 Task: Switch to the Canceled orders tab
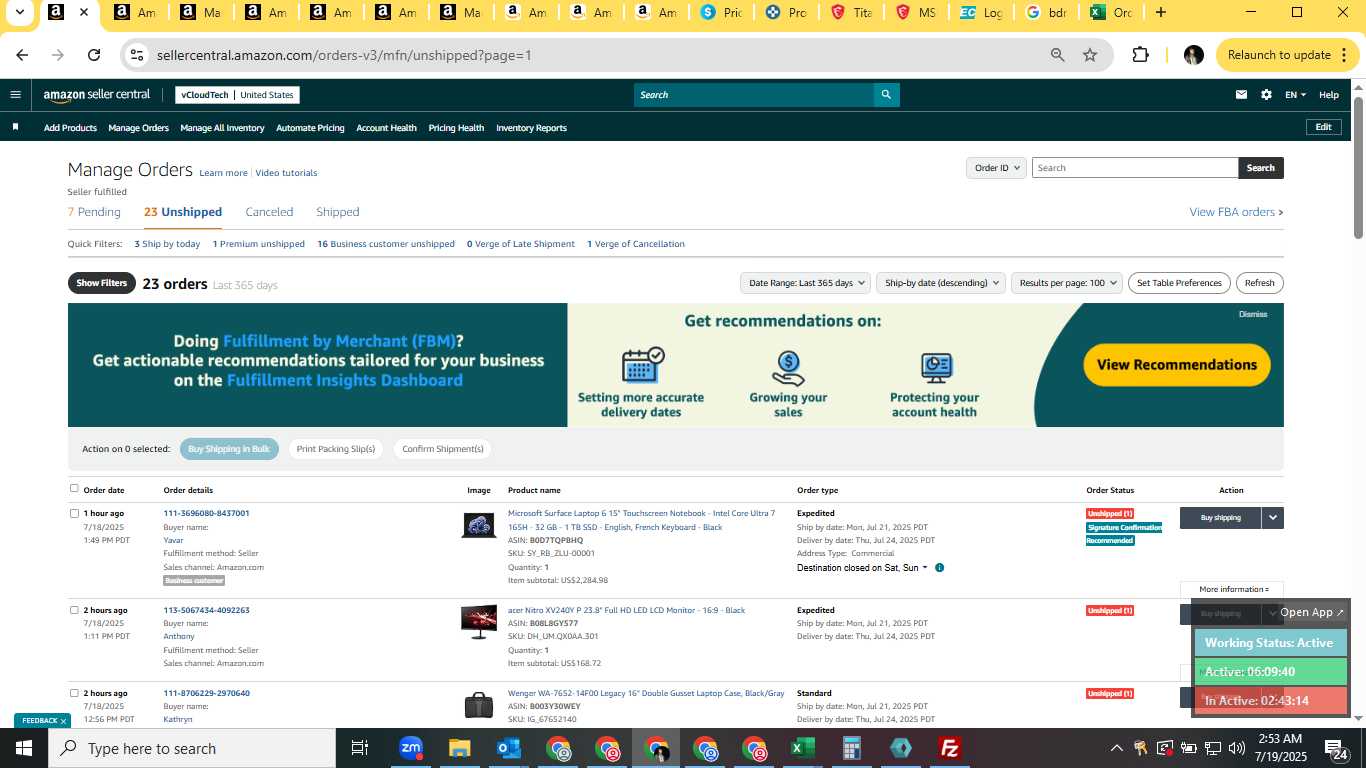tap(269, 212)
